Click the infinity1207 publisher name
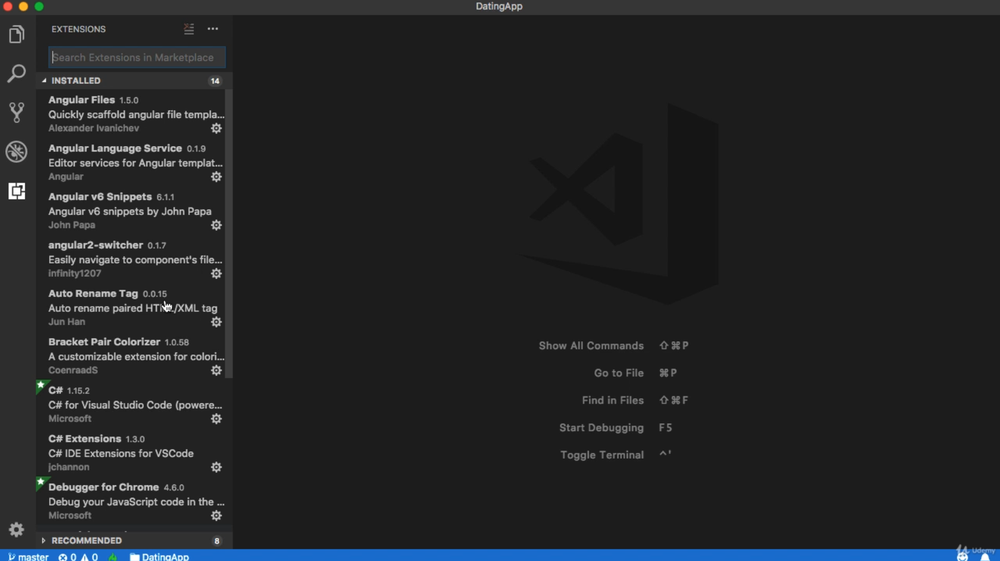The width and height of the screenshot is (1000, 561). click(x=75, y=273)
